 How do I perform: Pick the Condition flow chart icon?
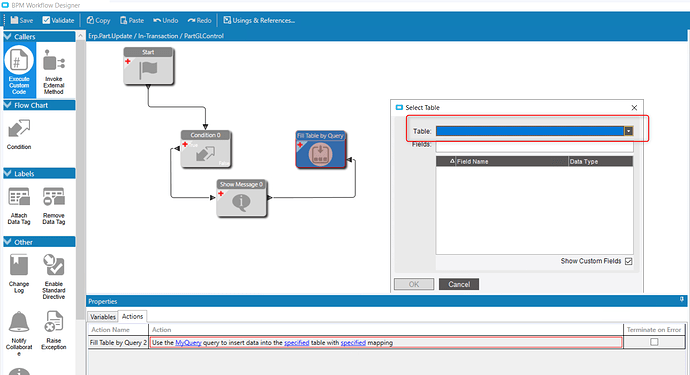(19, 133)
